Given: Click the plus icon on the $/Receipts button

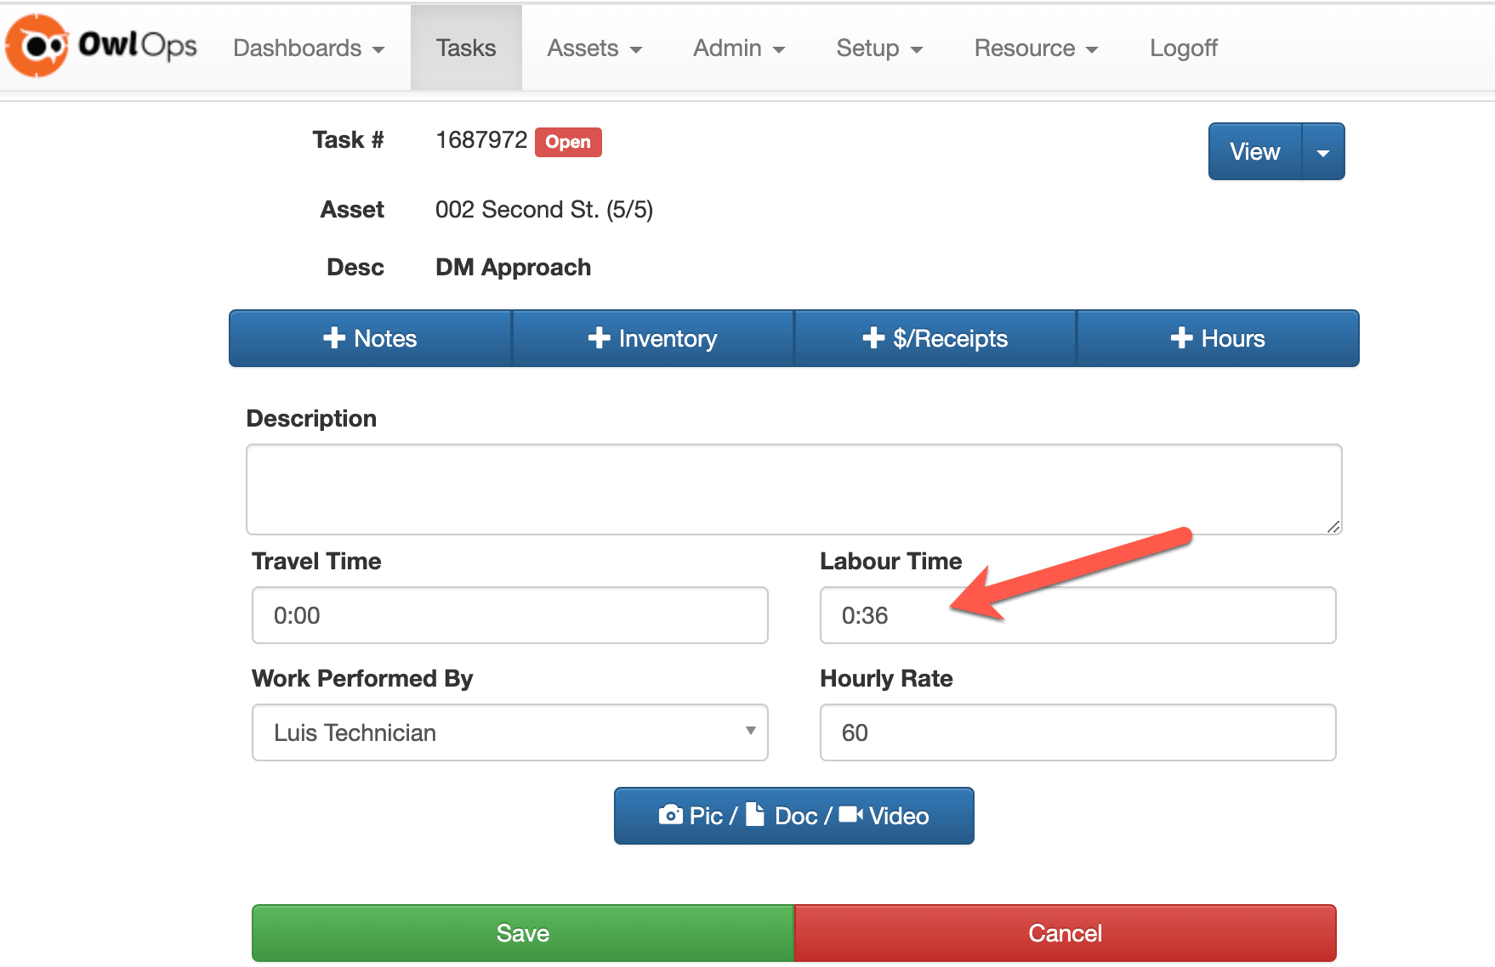Looking at the screenshot, I should coord(874,338).
